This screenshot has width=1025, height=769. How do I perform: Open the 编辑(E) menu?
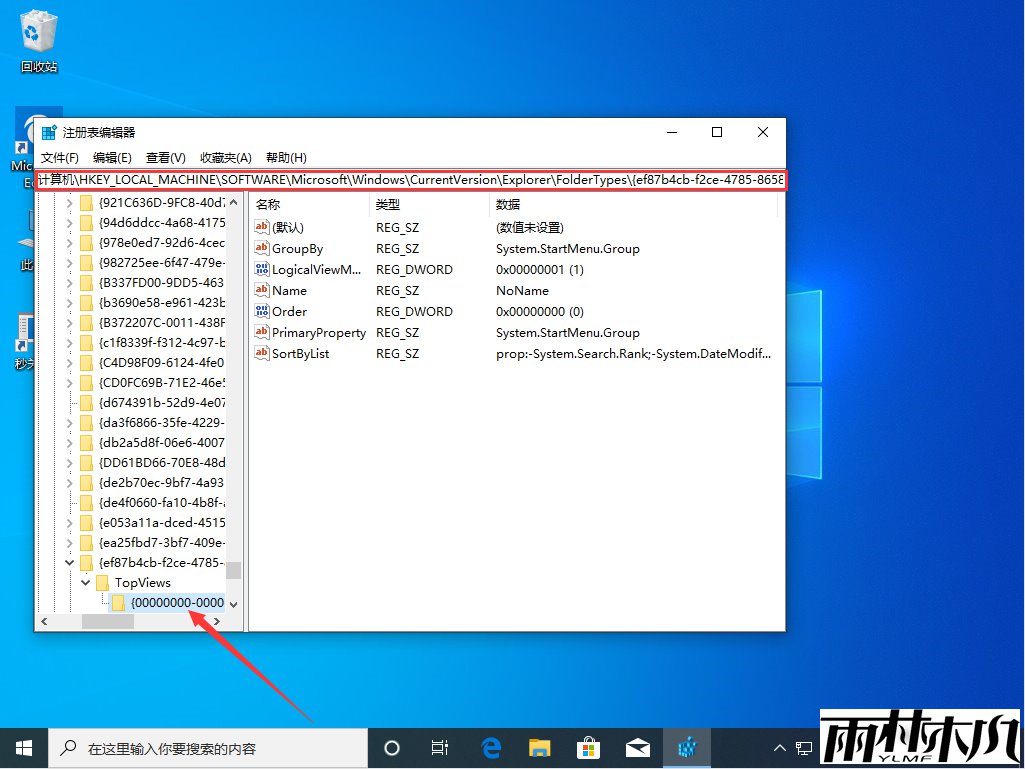[x=112, y=157]
